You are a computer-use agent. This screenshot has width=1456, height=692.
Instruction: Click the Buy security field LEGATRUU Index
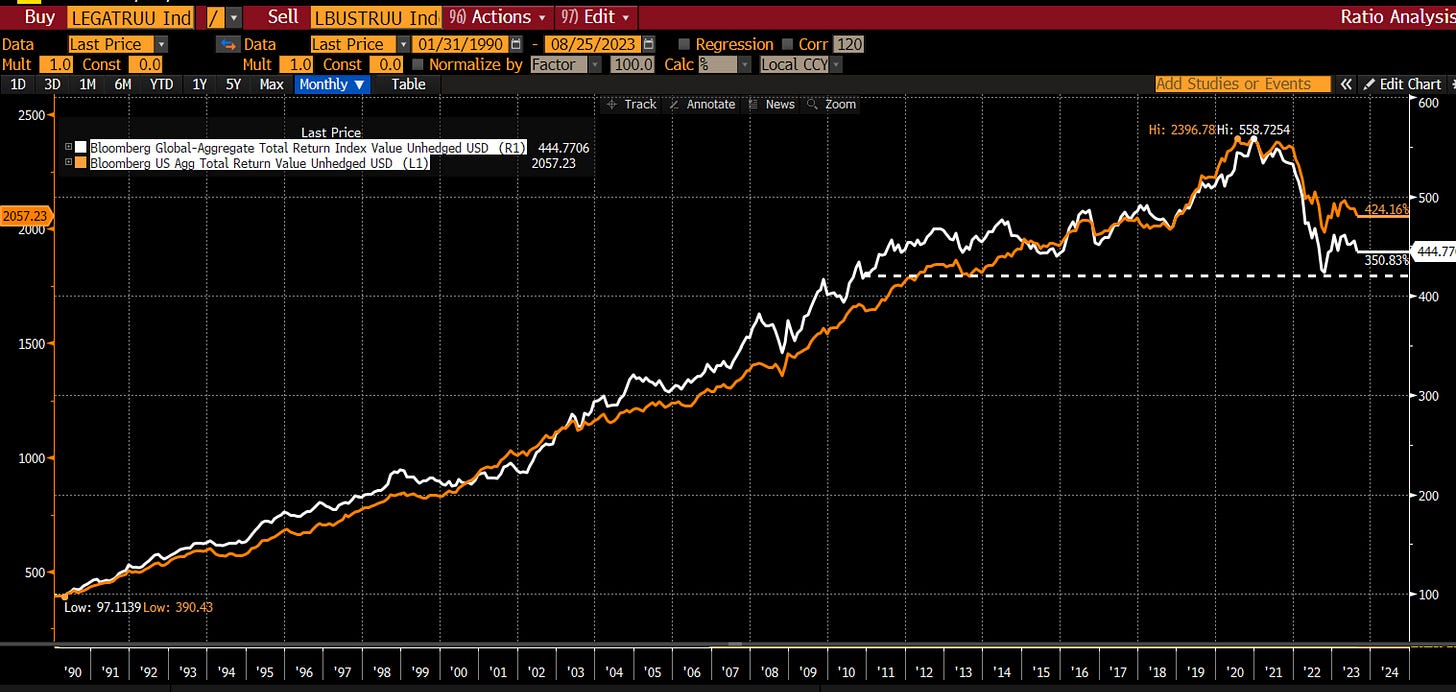coord(131,17)
